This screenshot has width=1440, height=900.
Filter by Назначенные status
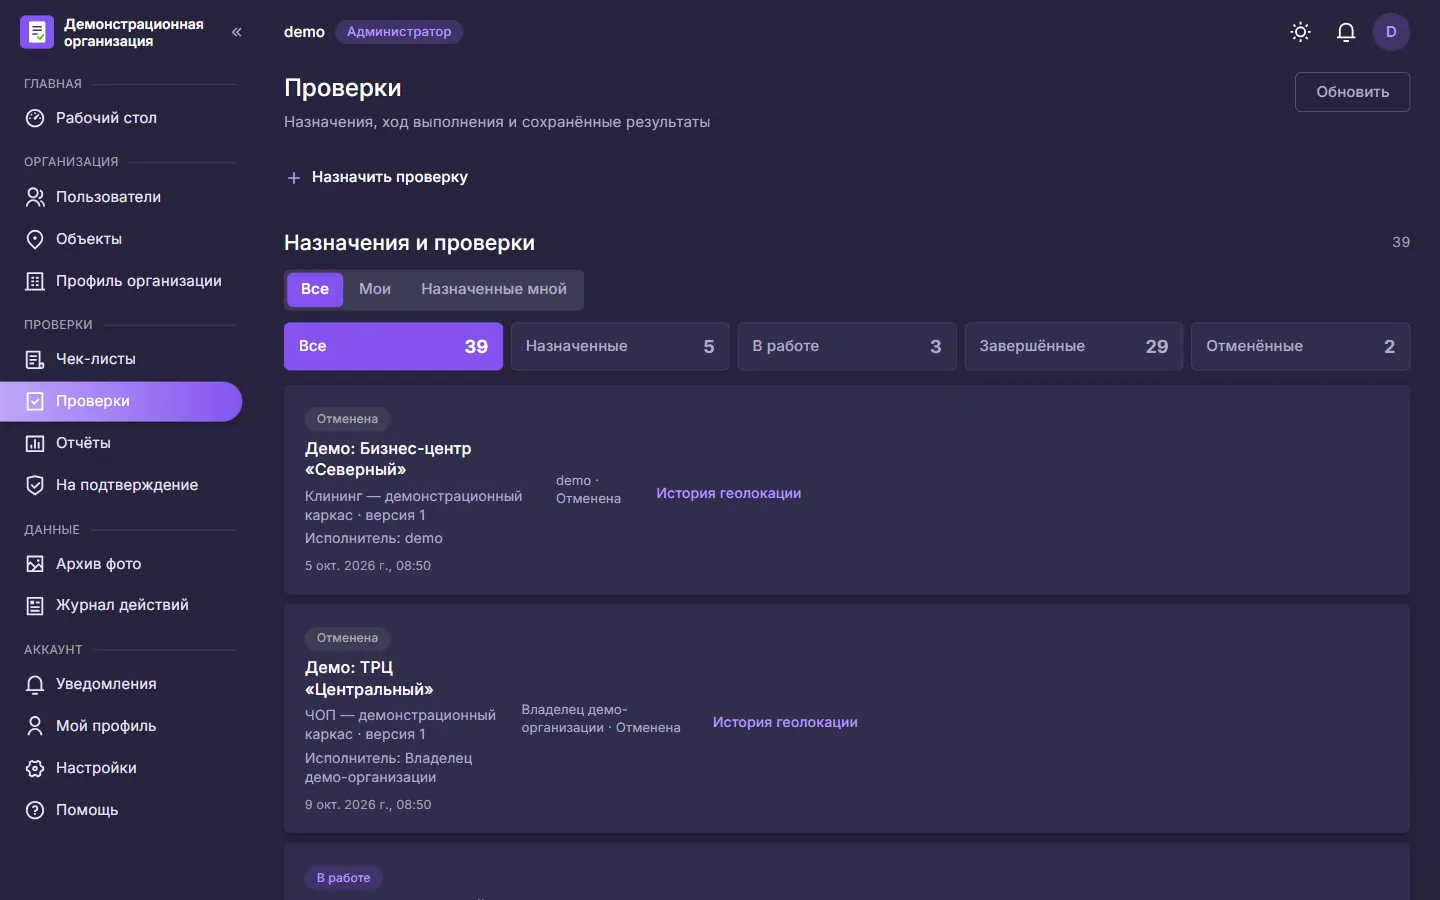pyautogui.click(x=620, y=346)
